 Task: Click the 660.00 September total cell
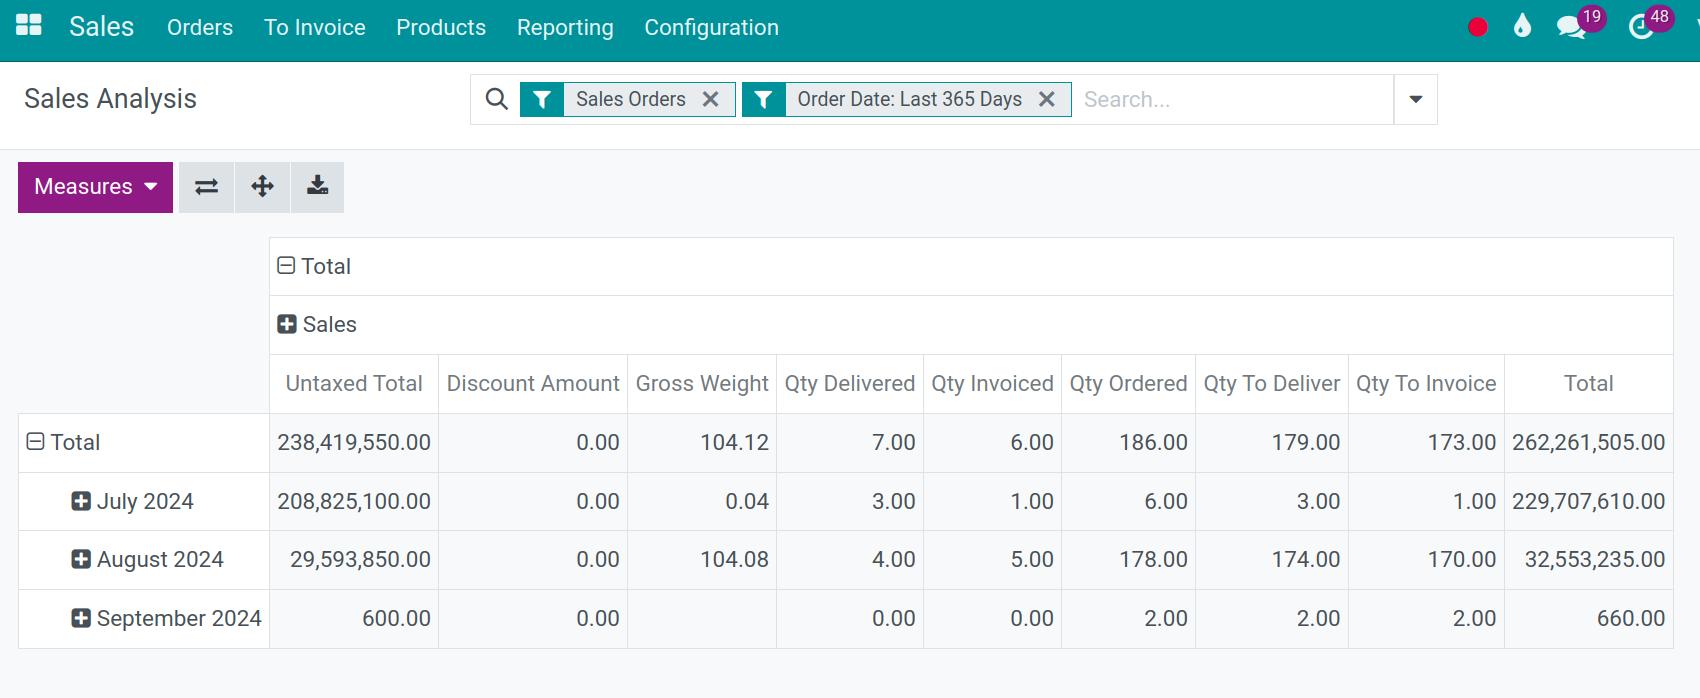click(x=1589, y=618)
